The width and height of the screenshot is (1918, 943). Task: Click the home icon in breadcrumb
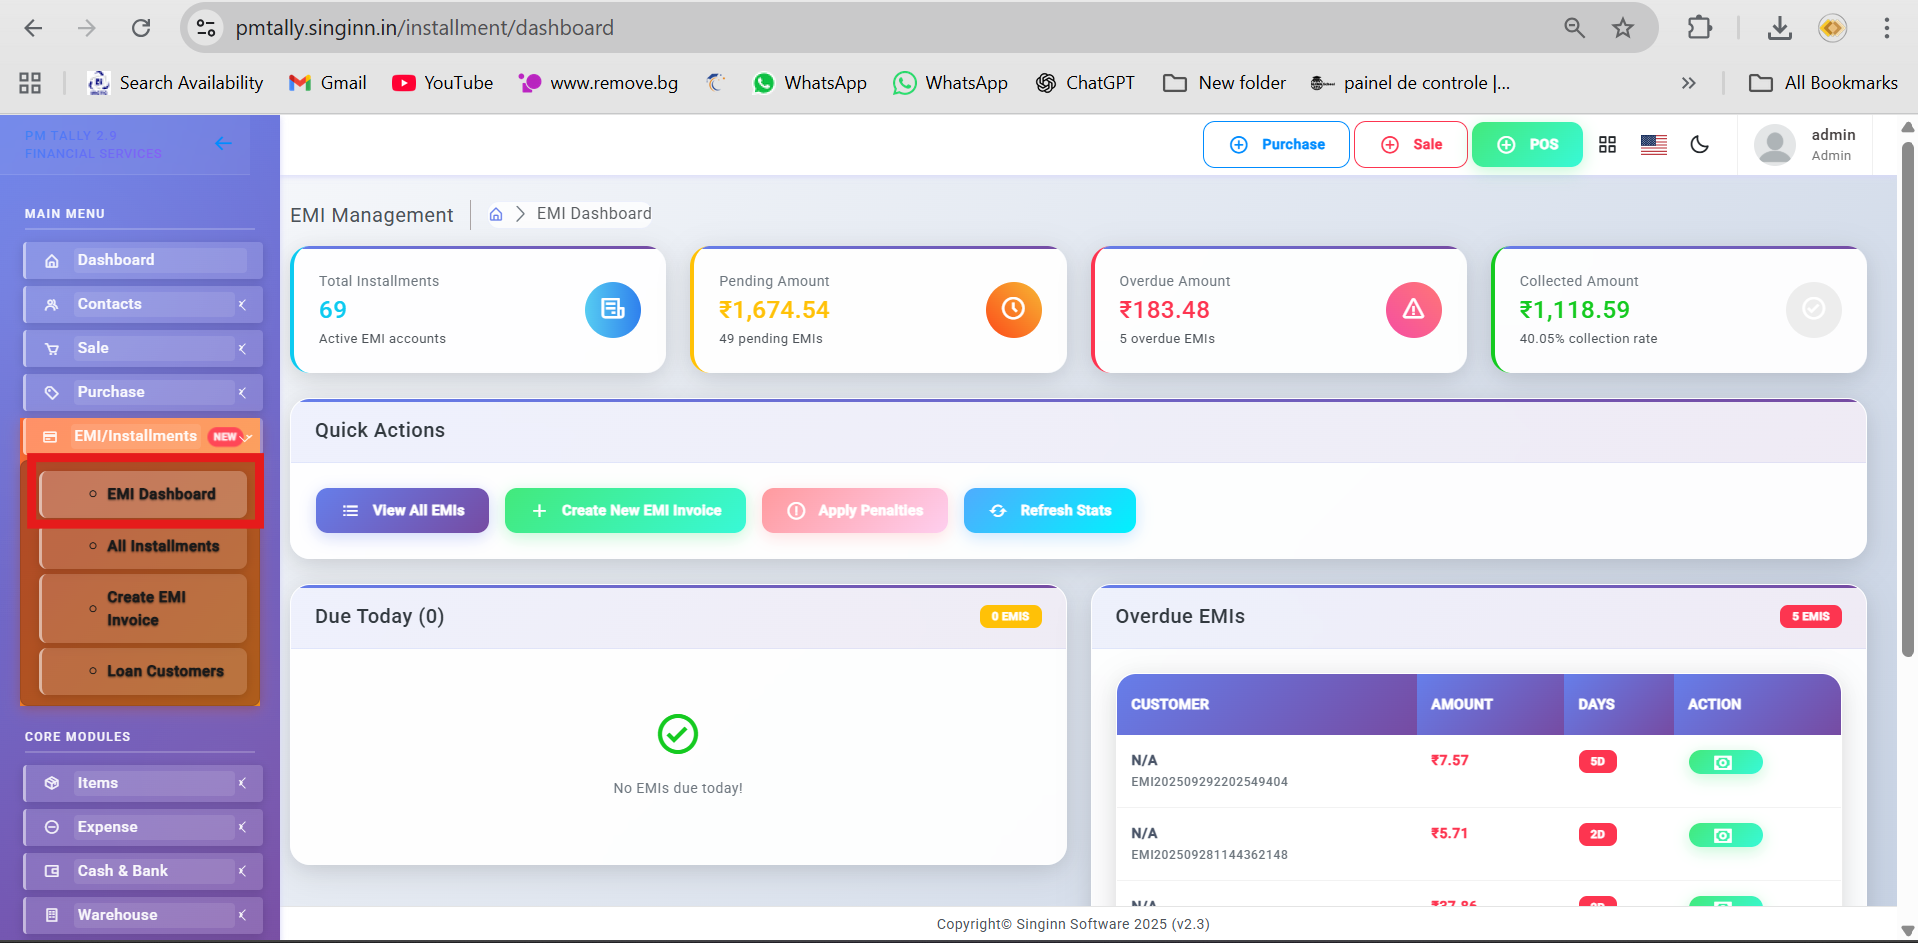tap(496, 214)
